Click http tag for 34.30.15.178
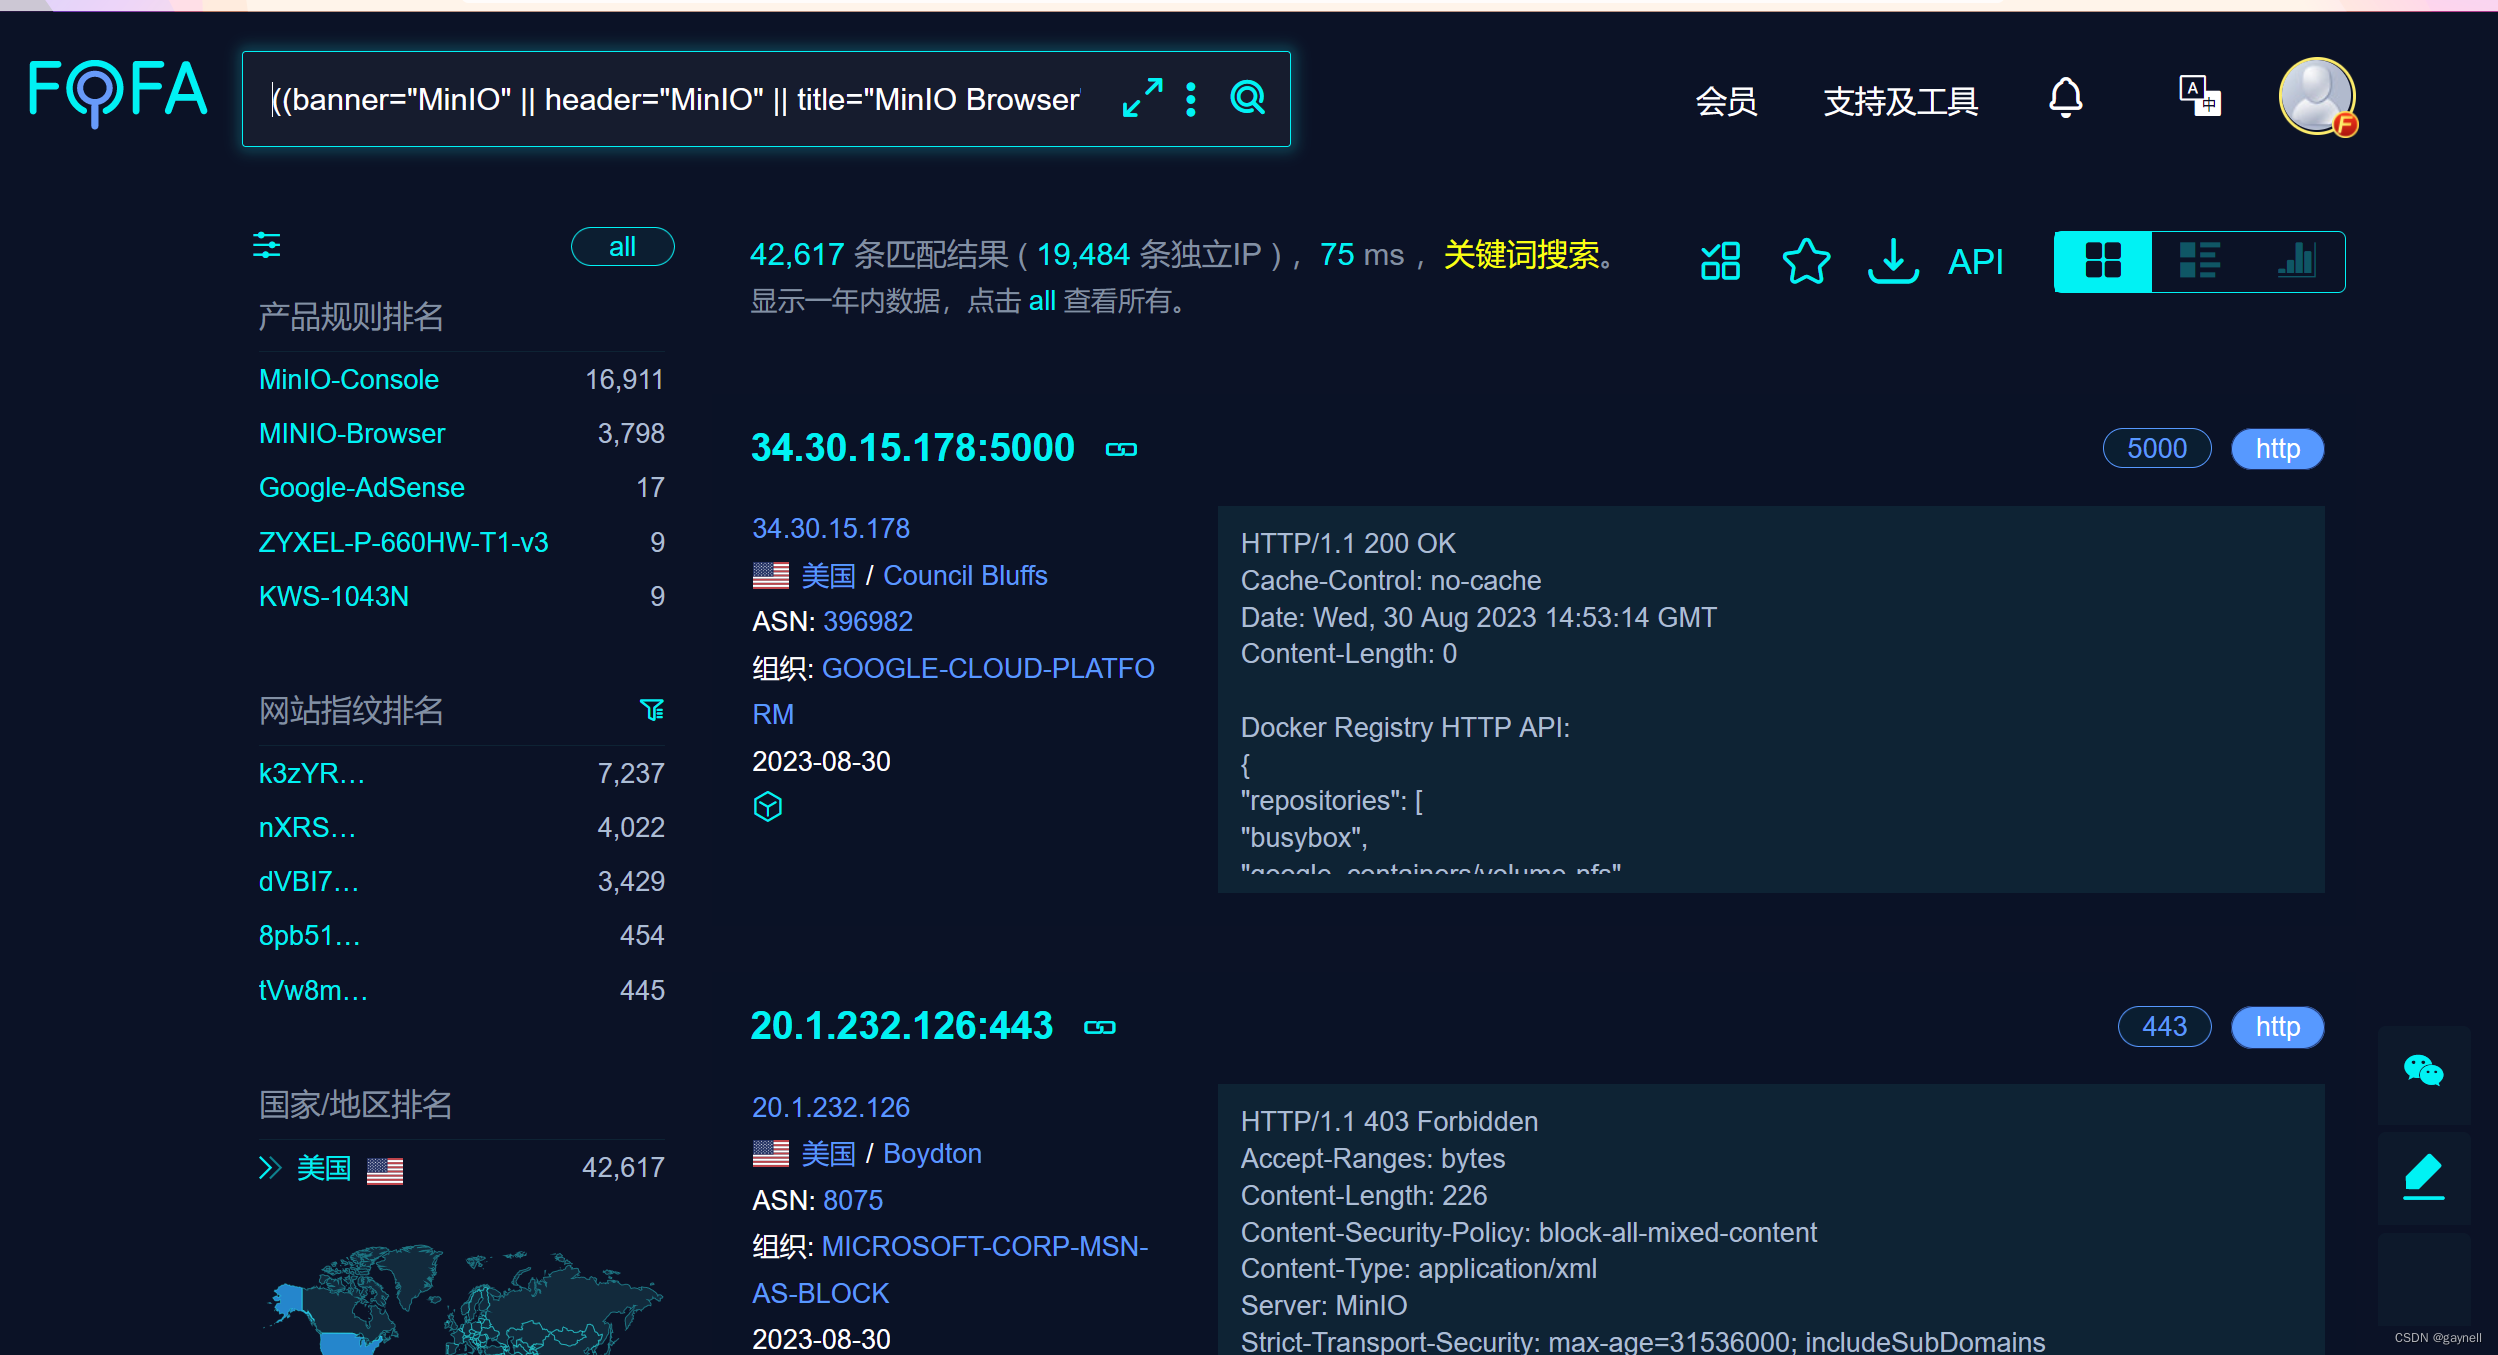The image size is (2498, 1355). tap(2277, 448)
